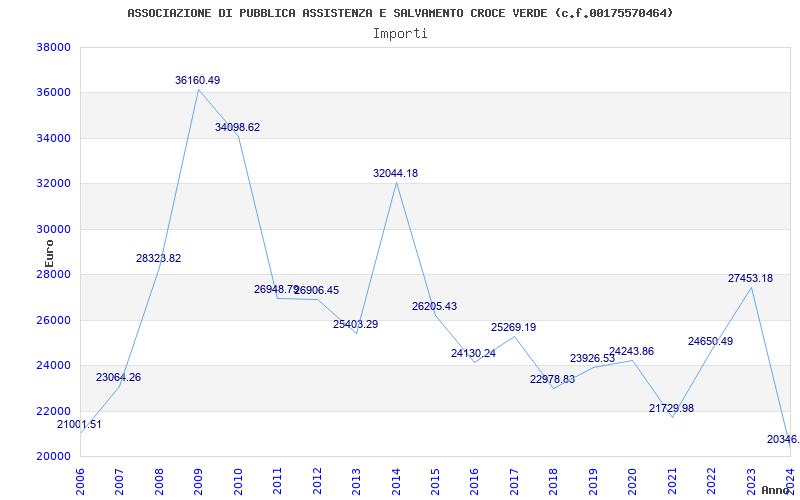Select data label 28323.82
The image size is (800, 500).
point(158,258)
